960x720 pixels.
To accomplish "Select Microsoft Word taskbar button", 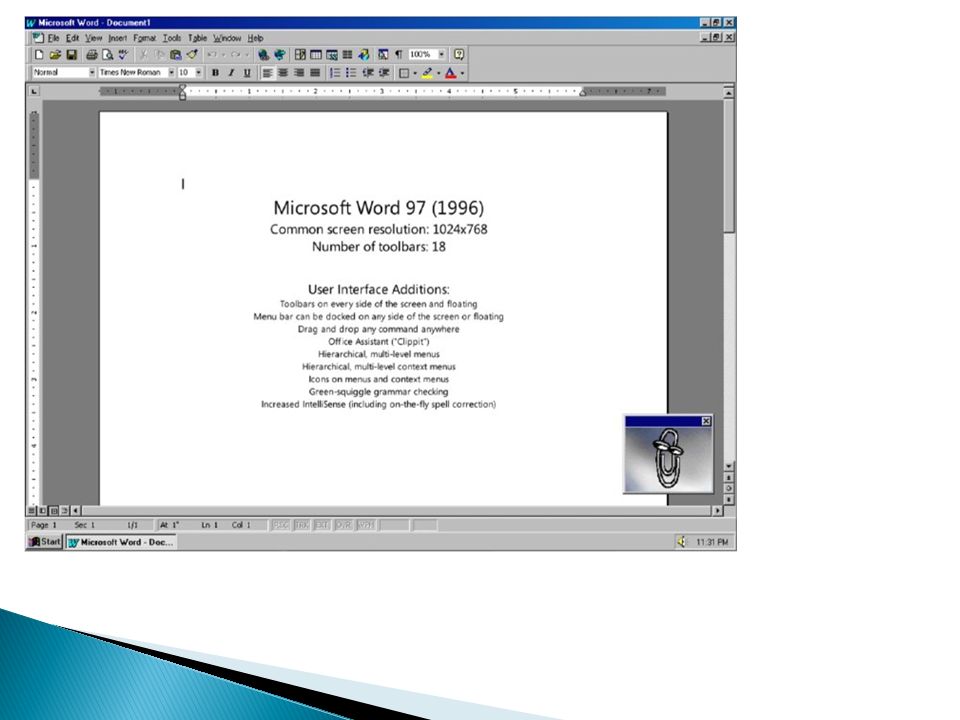I will pos(121,542).
